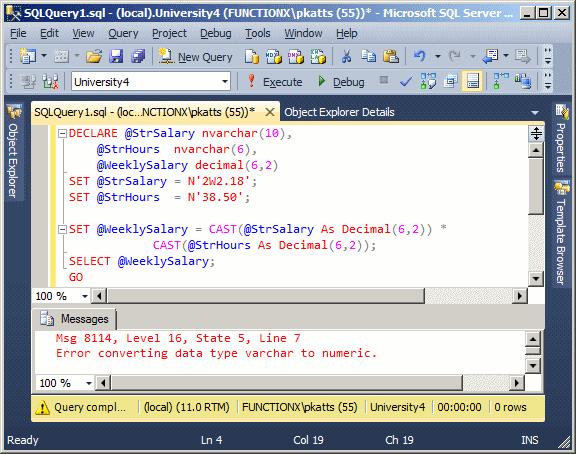Click the Open File folder icon
The image size is (576, 454).
(94, 57)
